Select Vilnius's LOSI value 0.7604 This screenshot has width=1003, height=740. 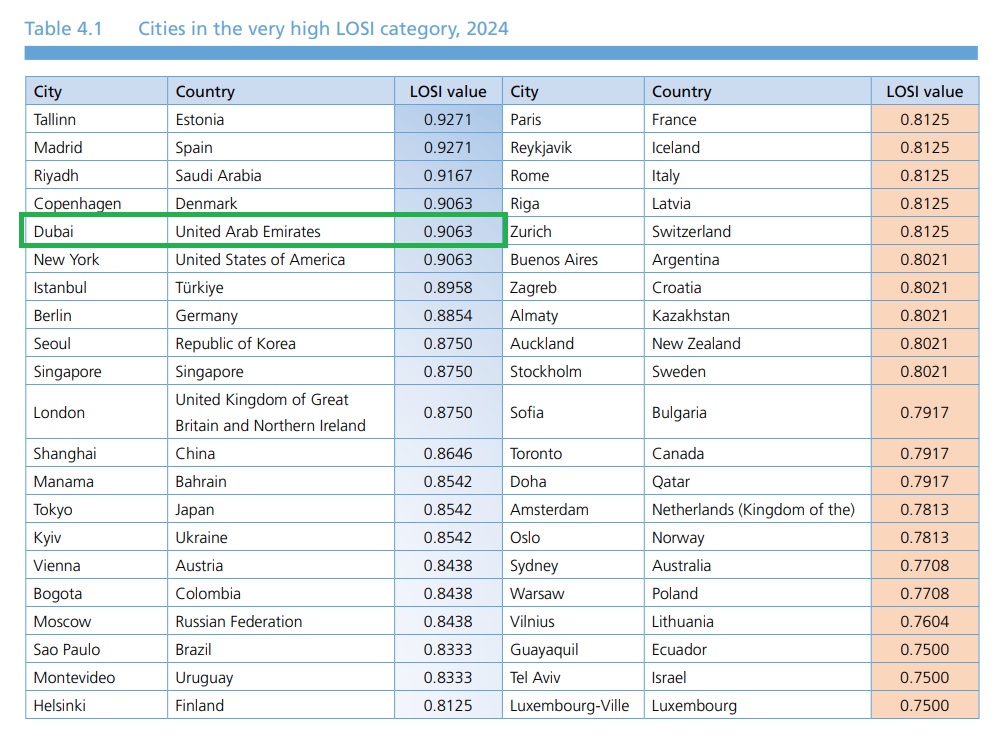click(x=924, y=621)
